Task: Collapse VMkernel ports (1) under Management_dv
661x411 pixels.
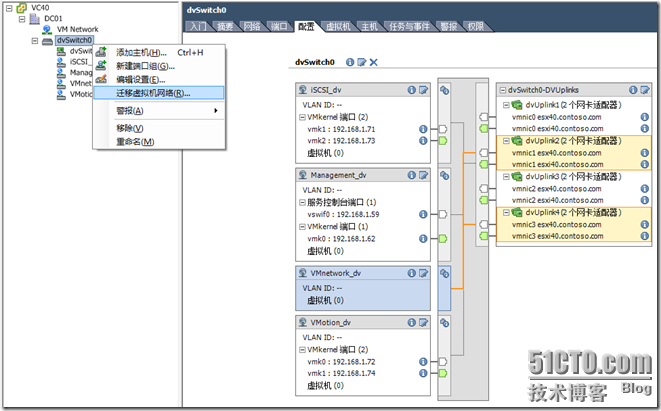Action: click(302, 227)
